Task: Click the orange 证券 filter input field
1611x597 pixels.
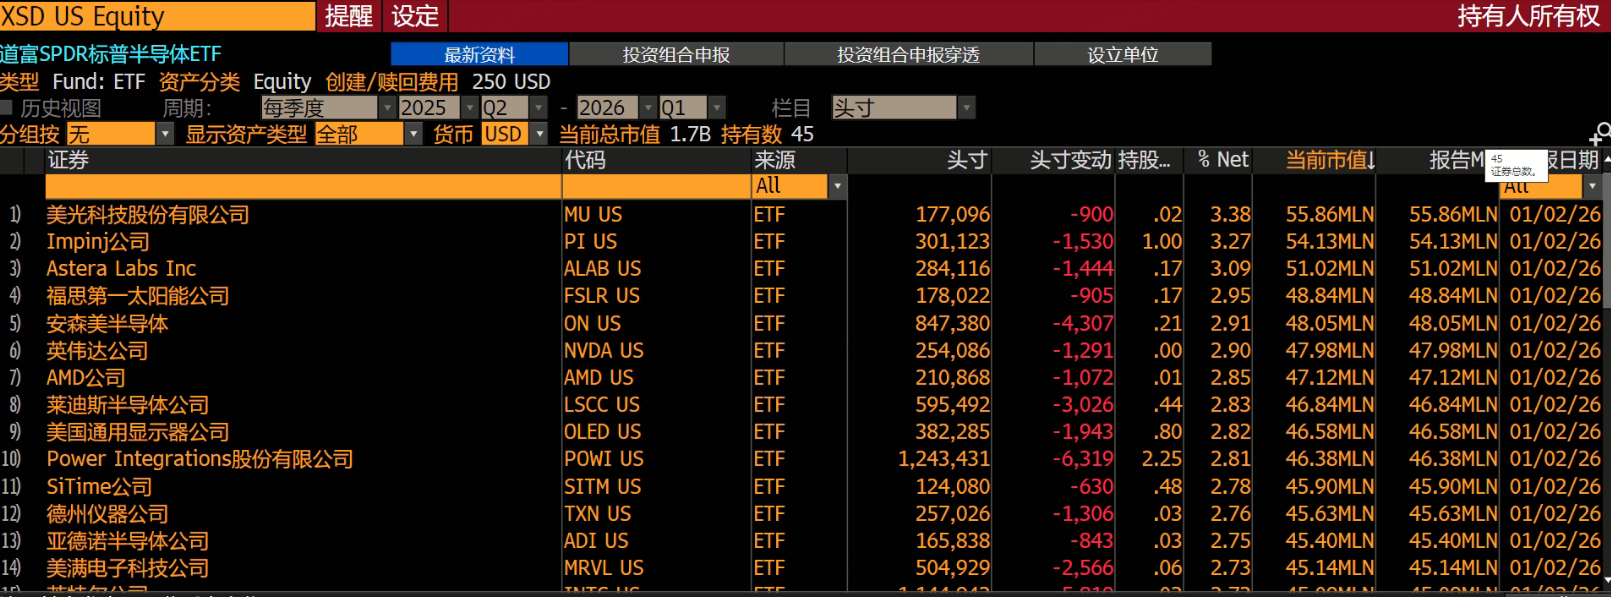Action: [303, 186]
